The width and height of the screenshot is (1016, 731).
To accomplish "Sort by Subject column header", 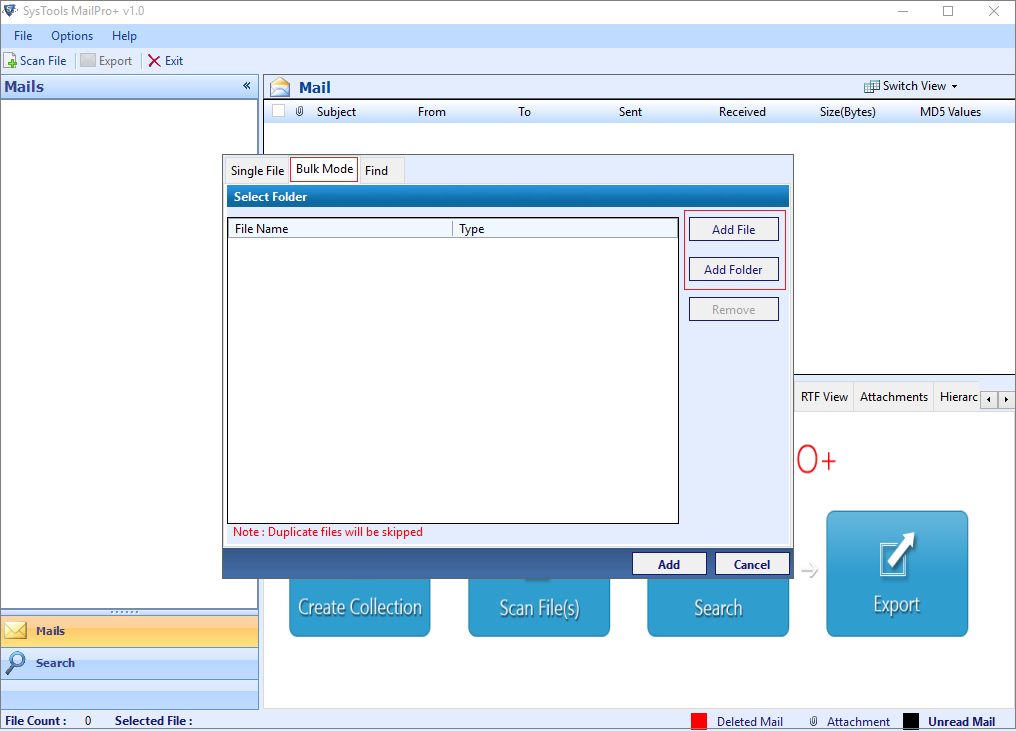I will (336, 111).
